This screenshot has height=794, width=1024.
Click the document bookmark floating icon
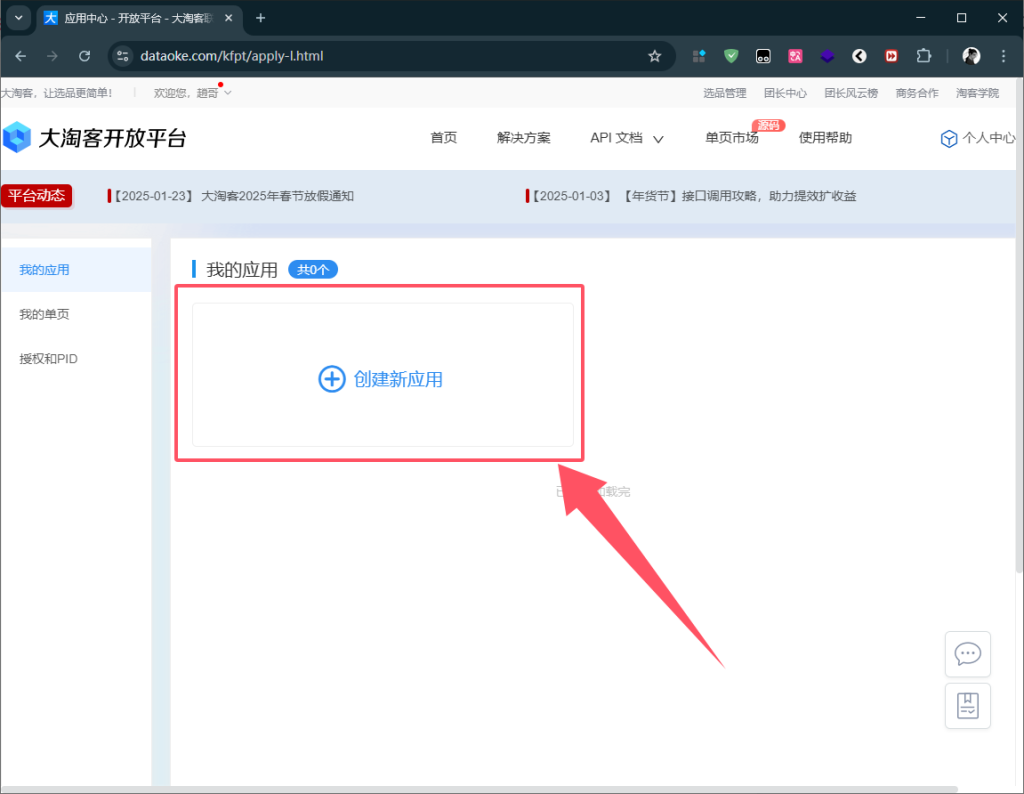coord(967,705)
